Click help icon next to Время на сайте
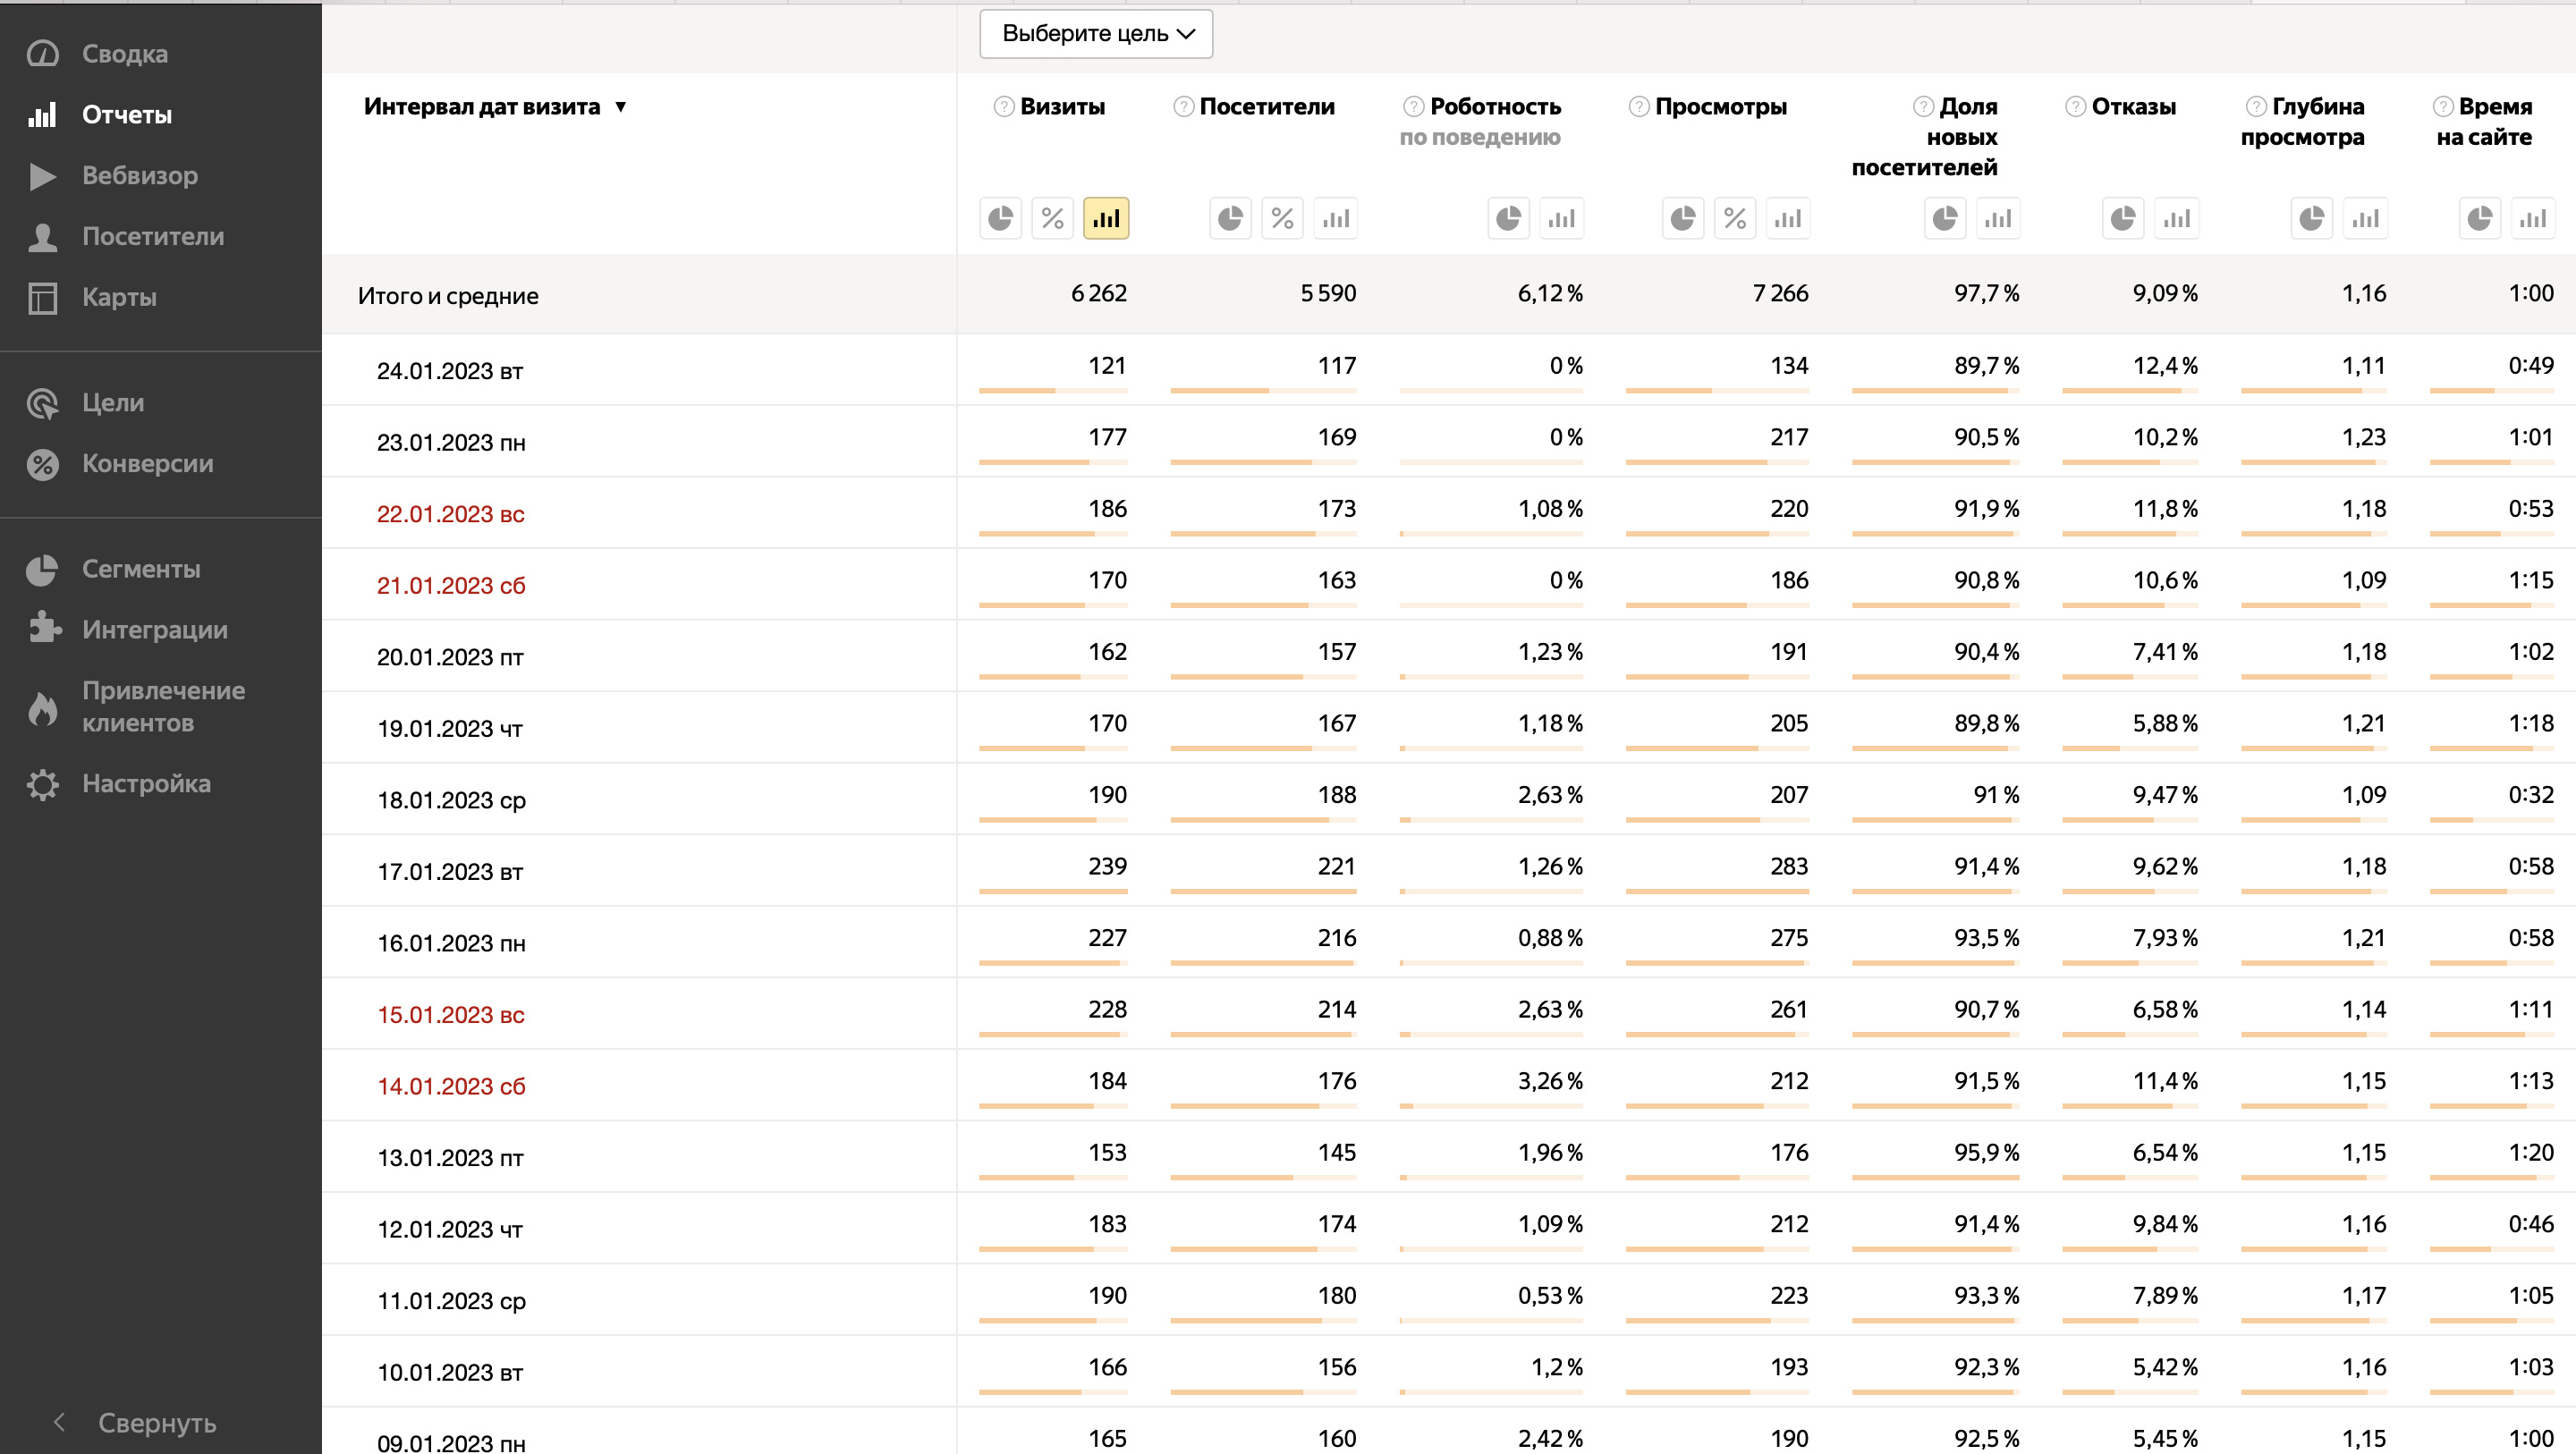2576x1454 pixels. coord(2443,106)
